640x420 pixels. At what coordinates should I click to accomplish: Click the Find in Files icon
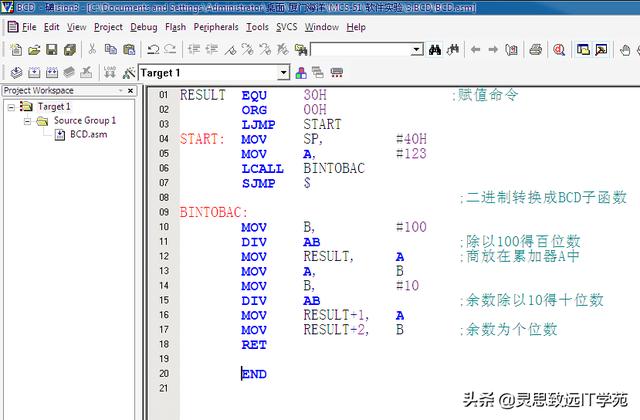pyautogui.click(x=301, y=50)
